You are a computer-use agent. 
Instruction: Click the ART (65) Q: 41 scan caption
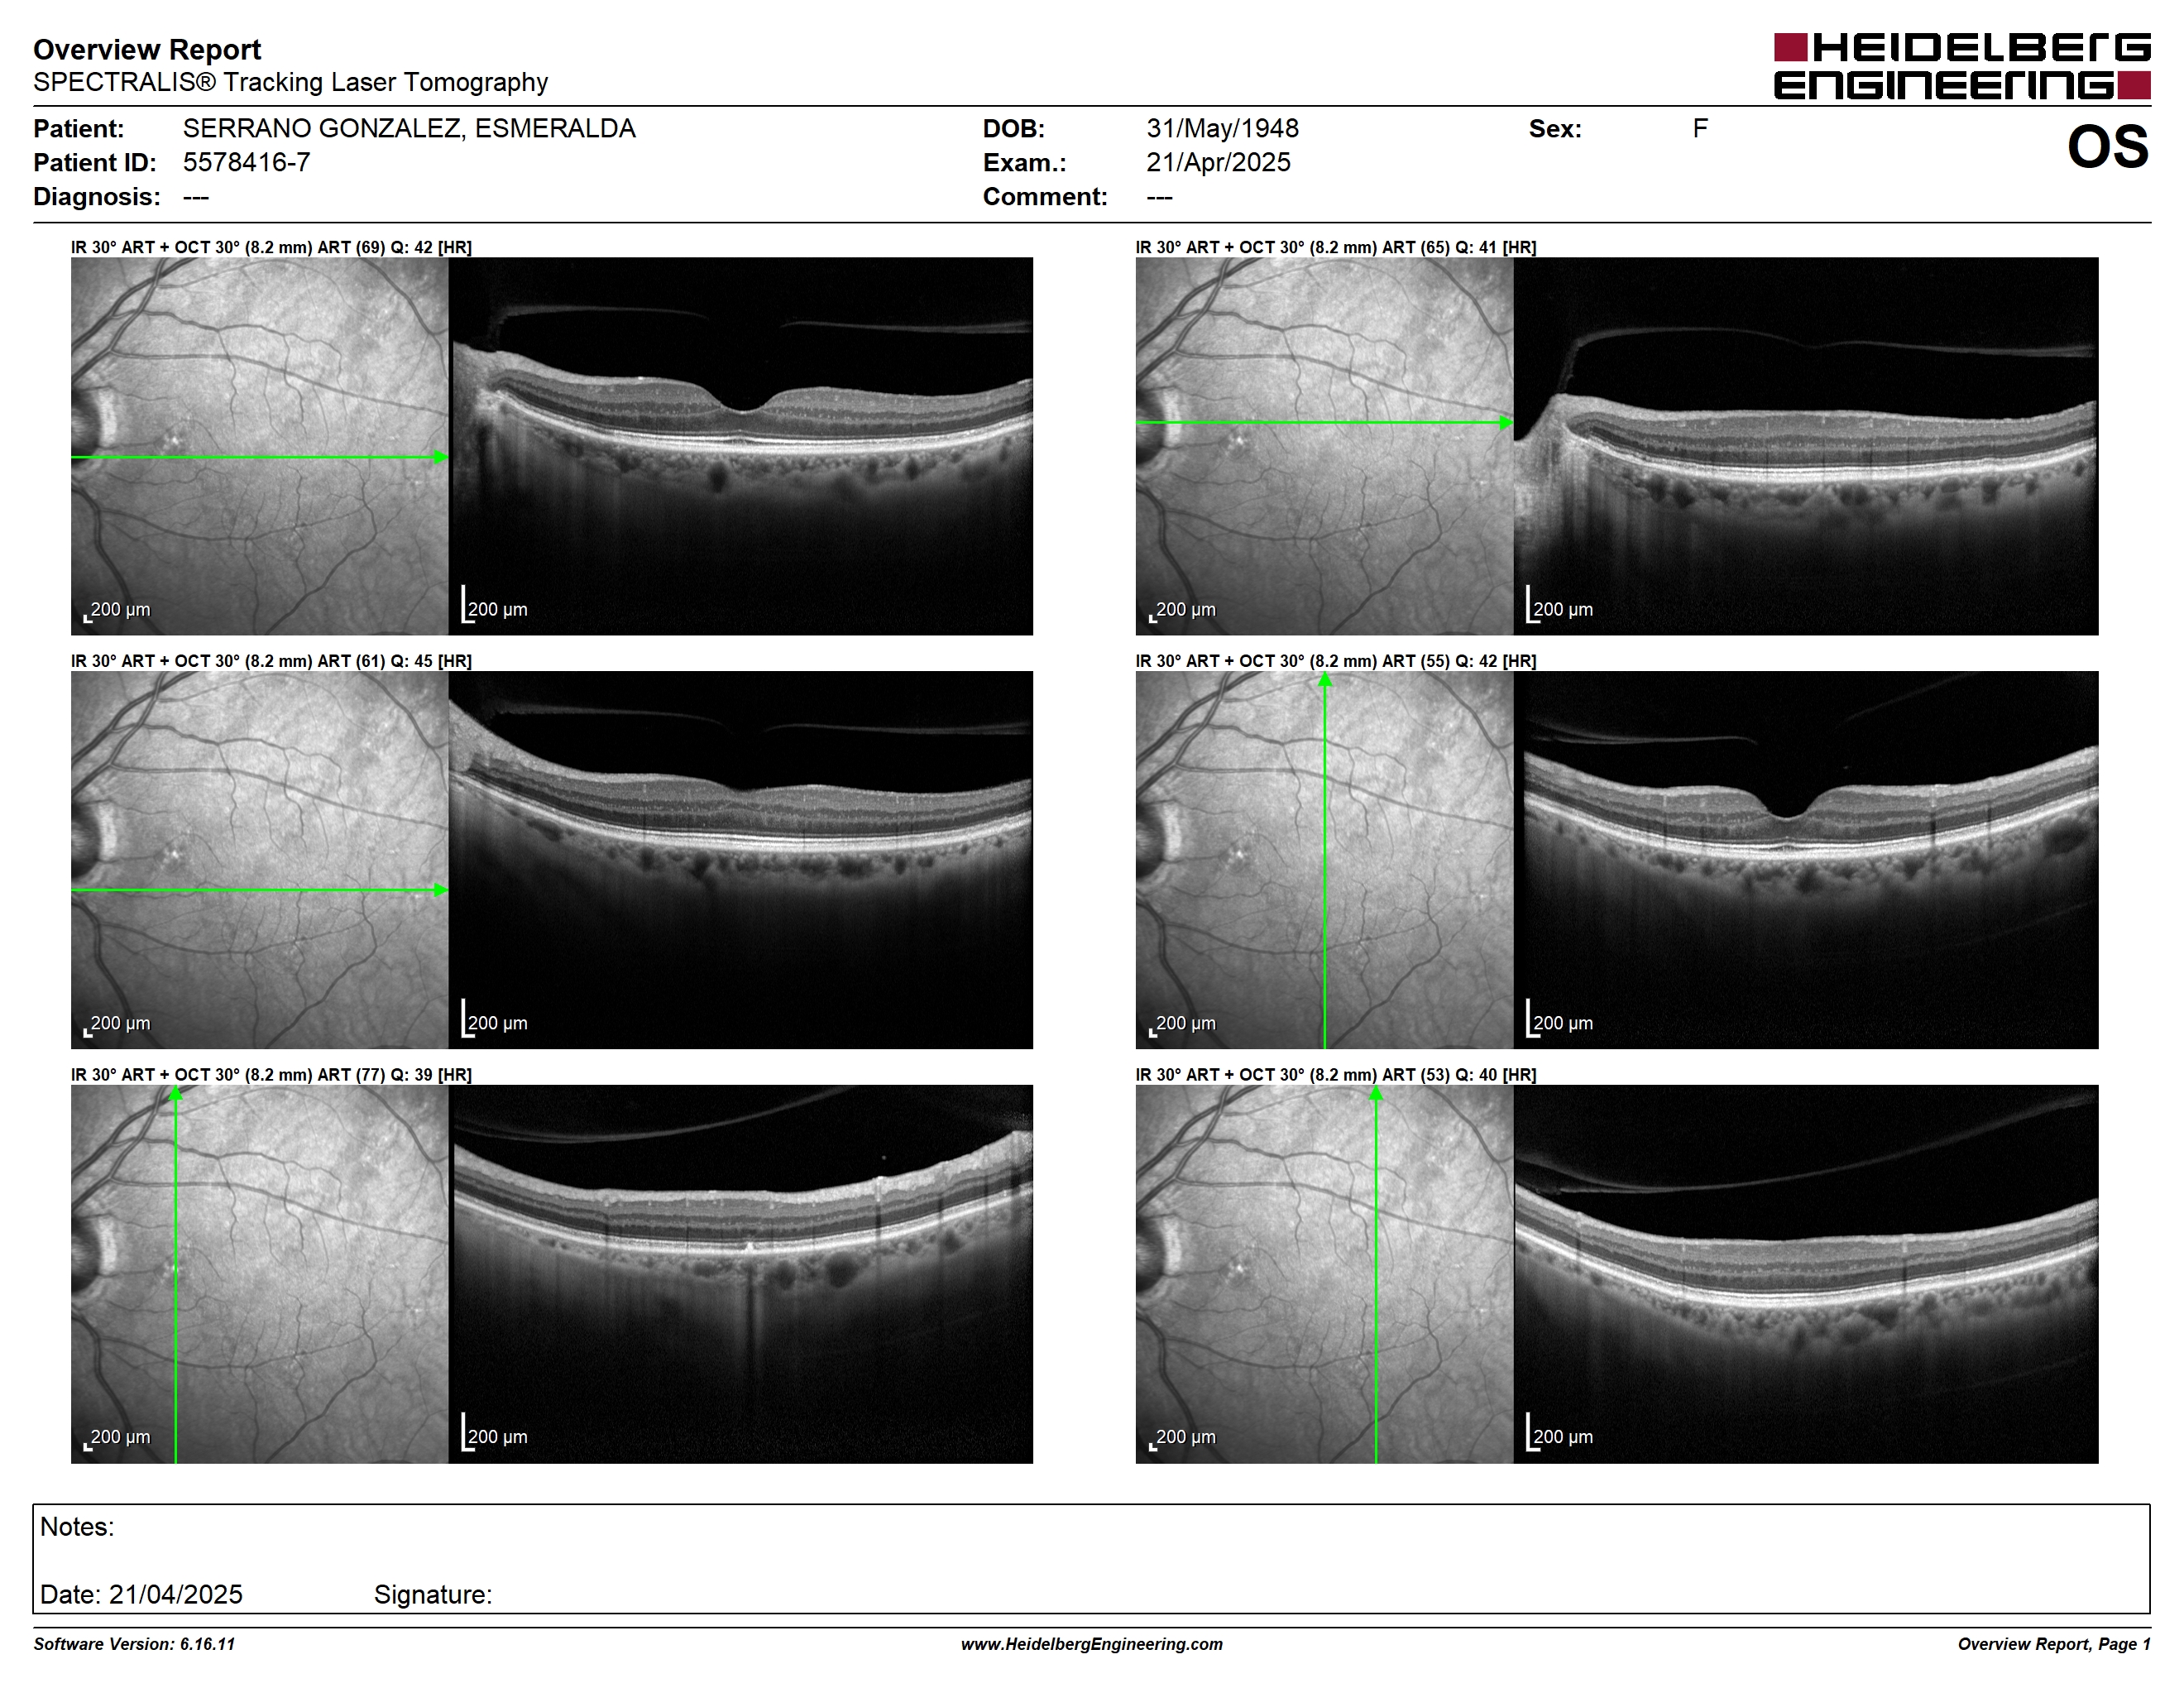[x=1336, y=247]
